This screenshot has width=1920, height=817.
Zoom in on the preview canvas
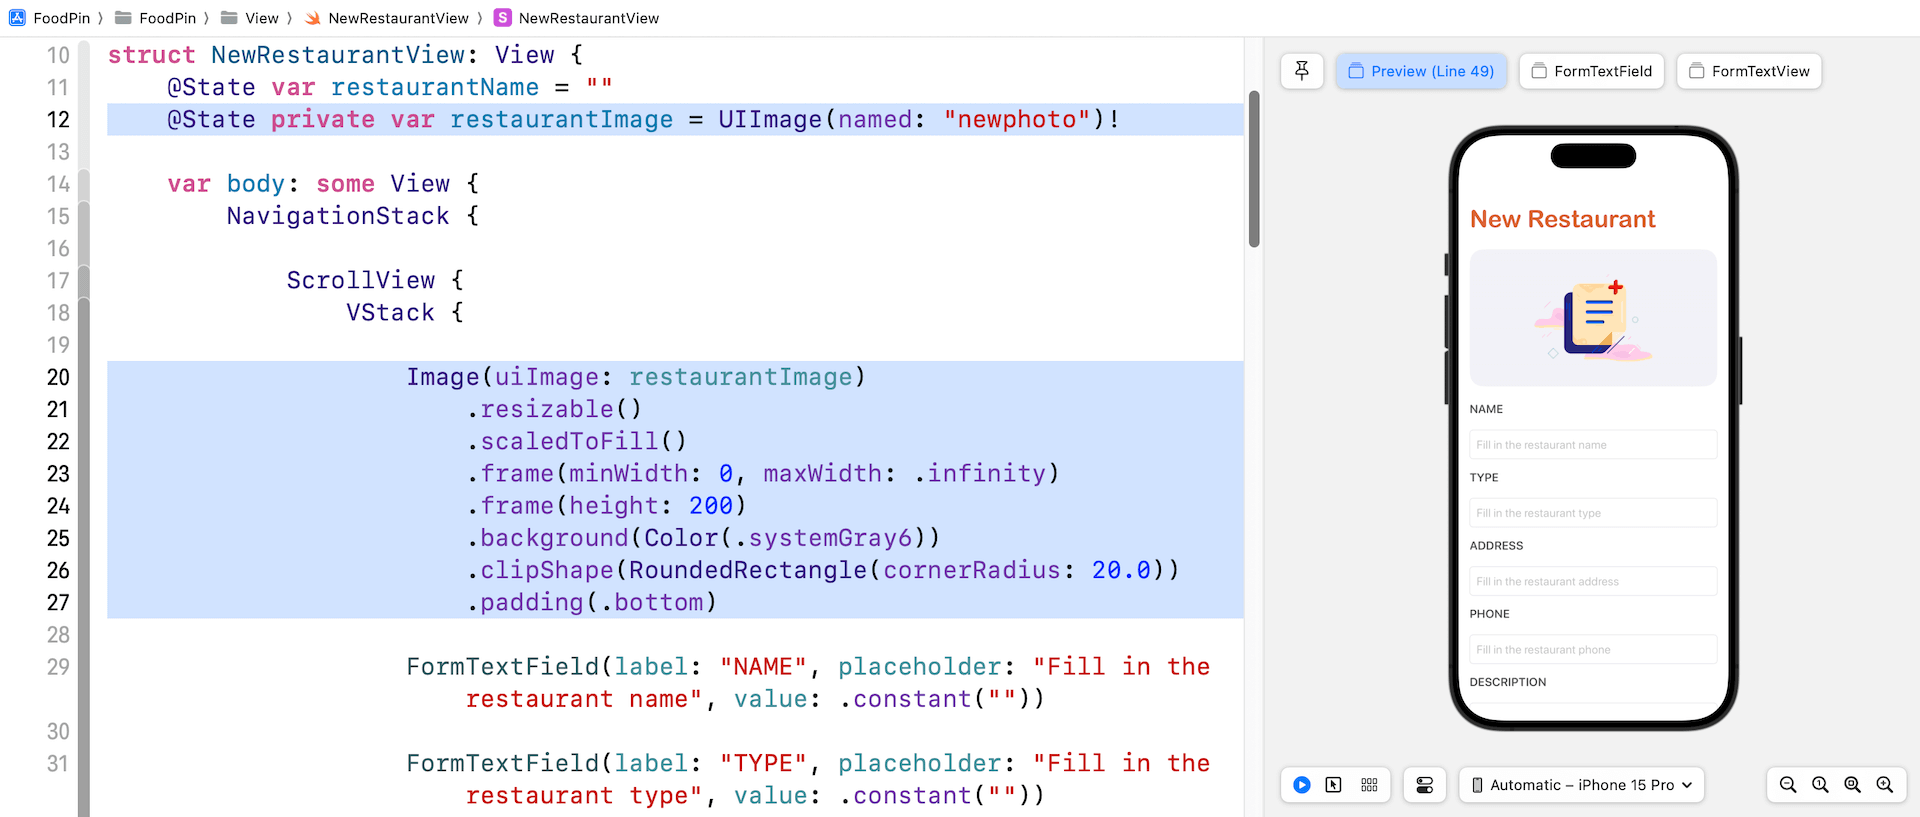click(1885, 785)
